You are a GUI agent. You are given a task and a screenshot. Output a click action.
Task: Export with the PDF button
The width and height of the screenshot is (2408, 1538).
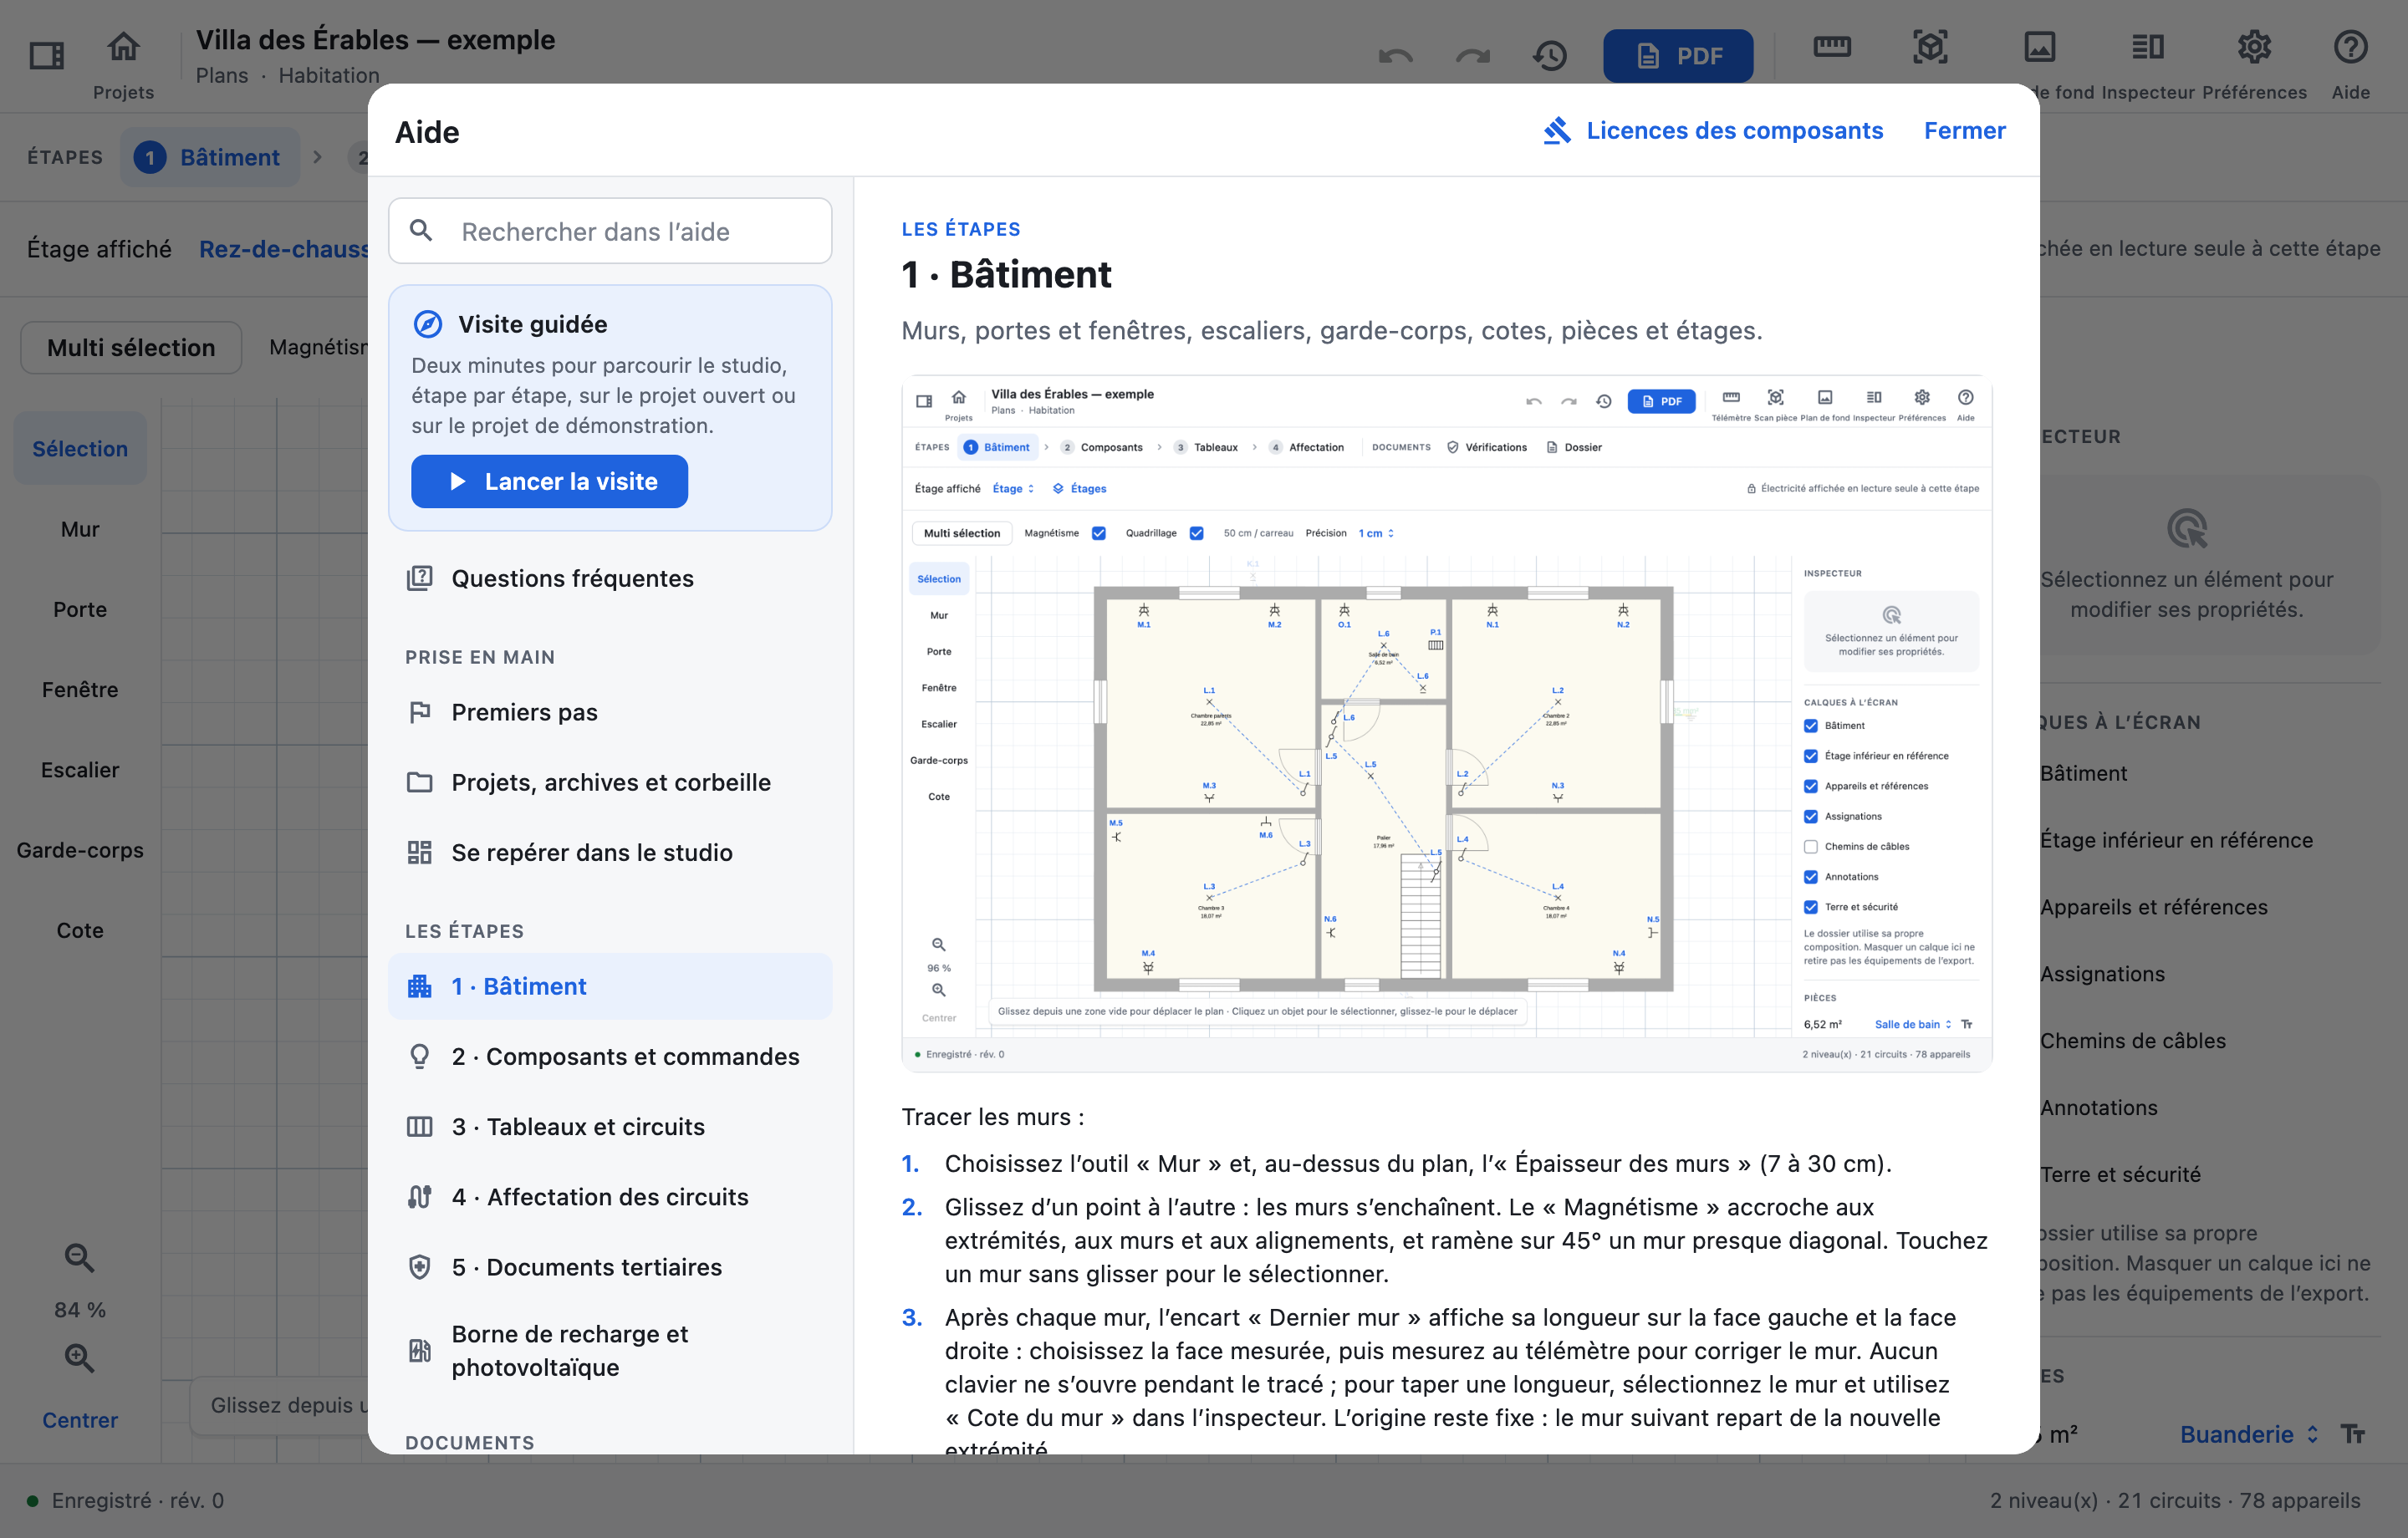click(1677, 55)
